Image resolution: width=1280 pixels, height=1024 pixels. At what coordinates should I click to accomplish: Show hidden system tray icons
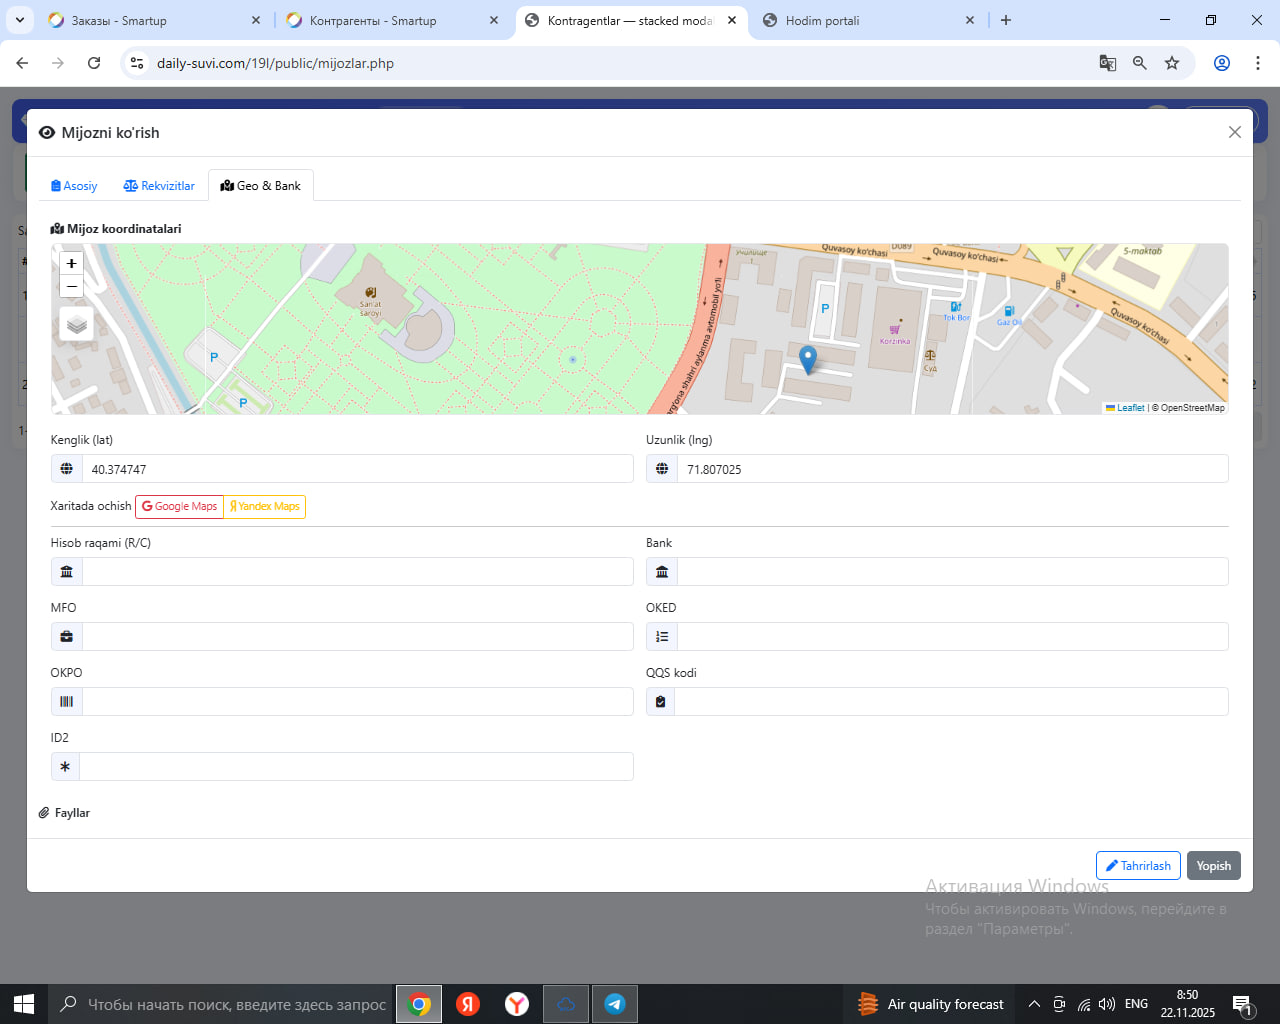point(1034,1004)
